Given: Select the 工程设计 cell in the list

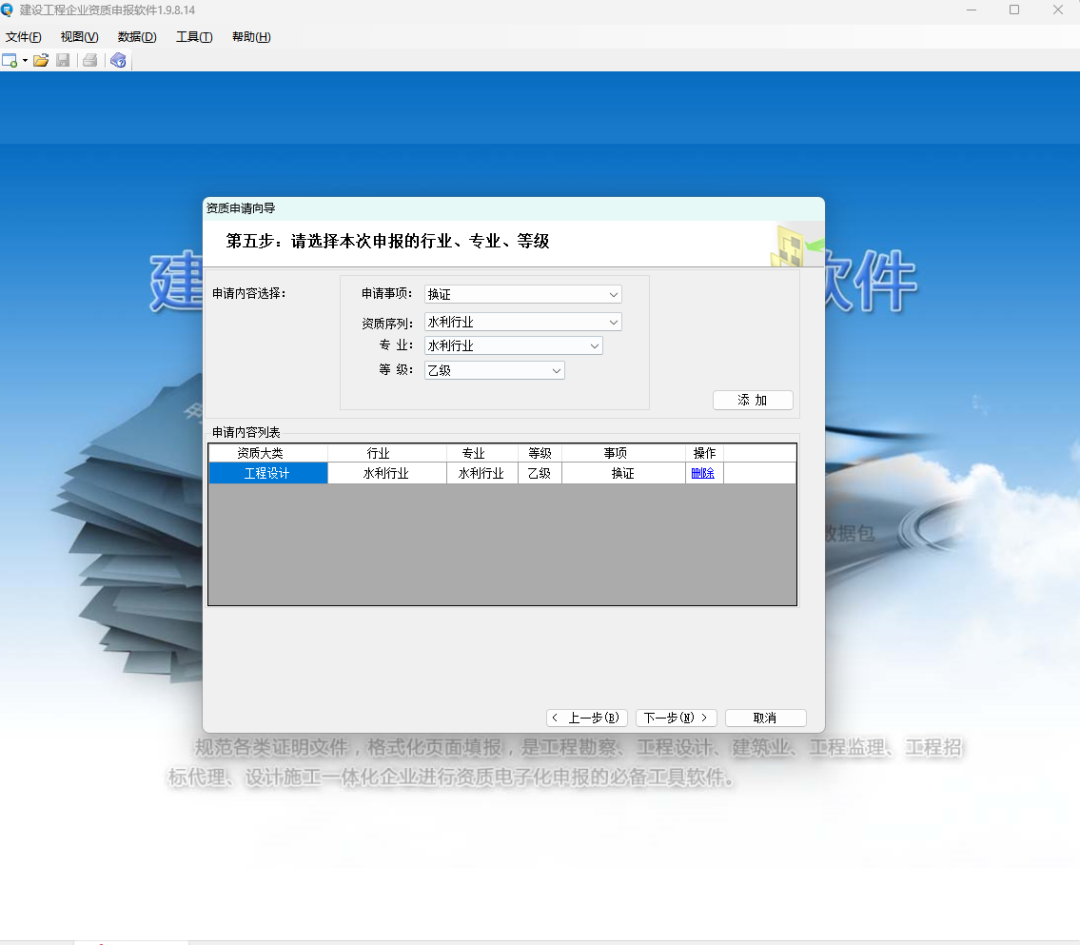Looking at the screenshot, I should pyautogui.click(x=267, y=474).
